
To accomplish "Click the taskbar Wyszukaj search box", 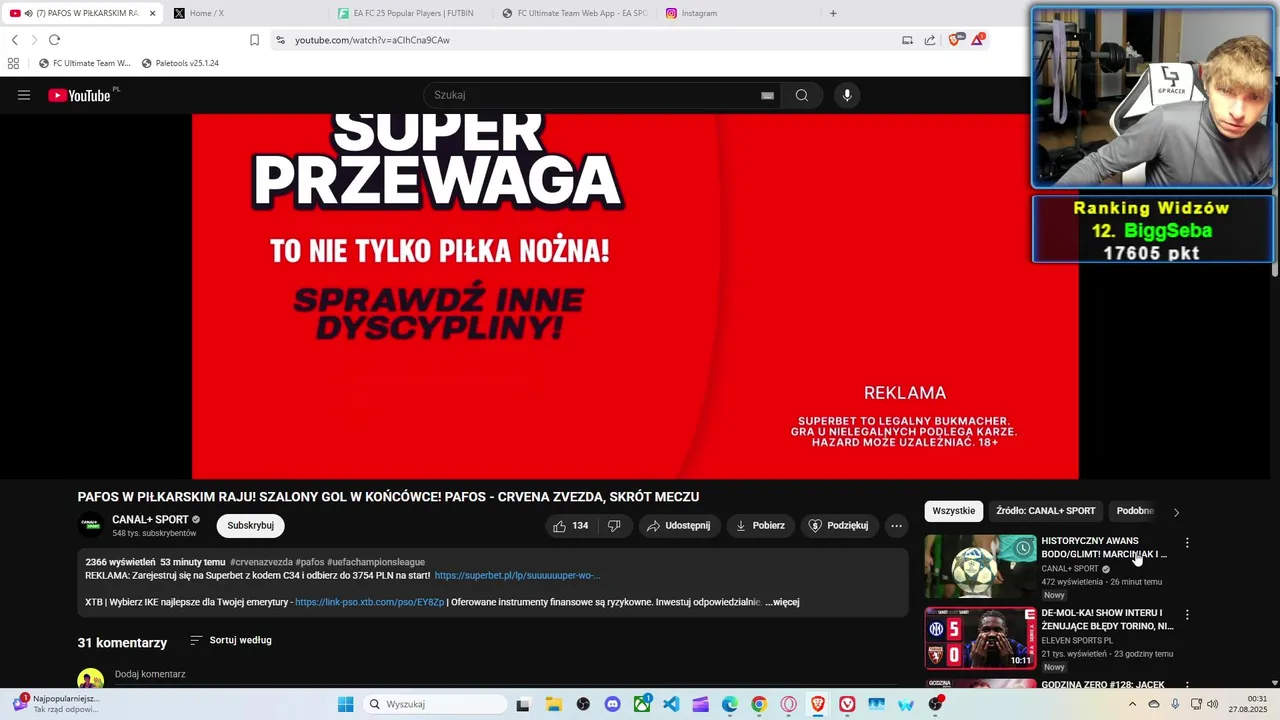I will (435, 704).
